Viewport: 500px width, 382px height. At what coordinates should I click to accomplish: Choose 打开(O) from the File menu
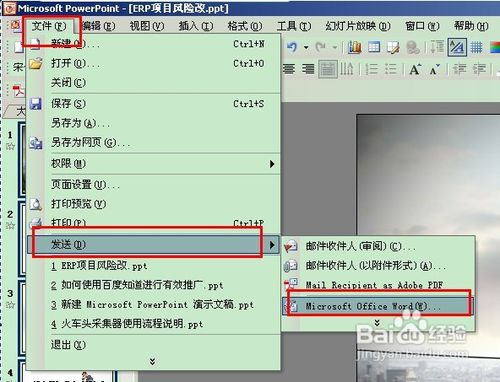pyautogui.click(x=153, y=63)
